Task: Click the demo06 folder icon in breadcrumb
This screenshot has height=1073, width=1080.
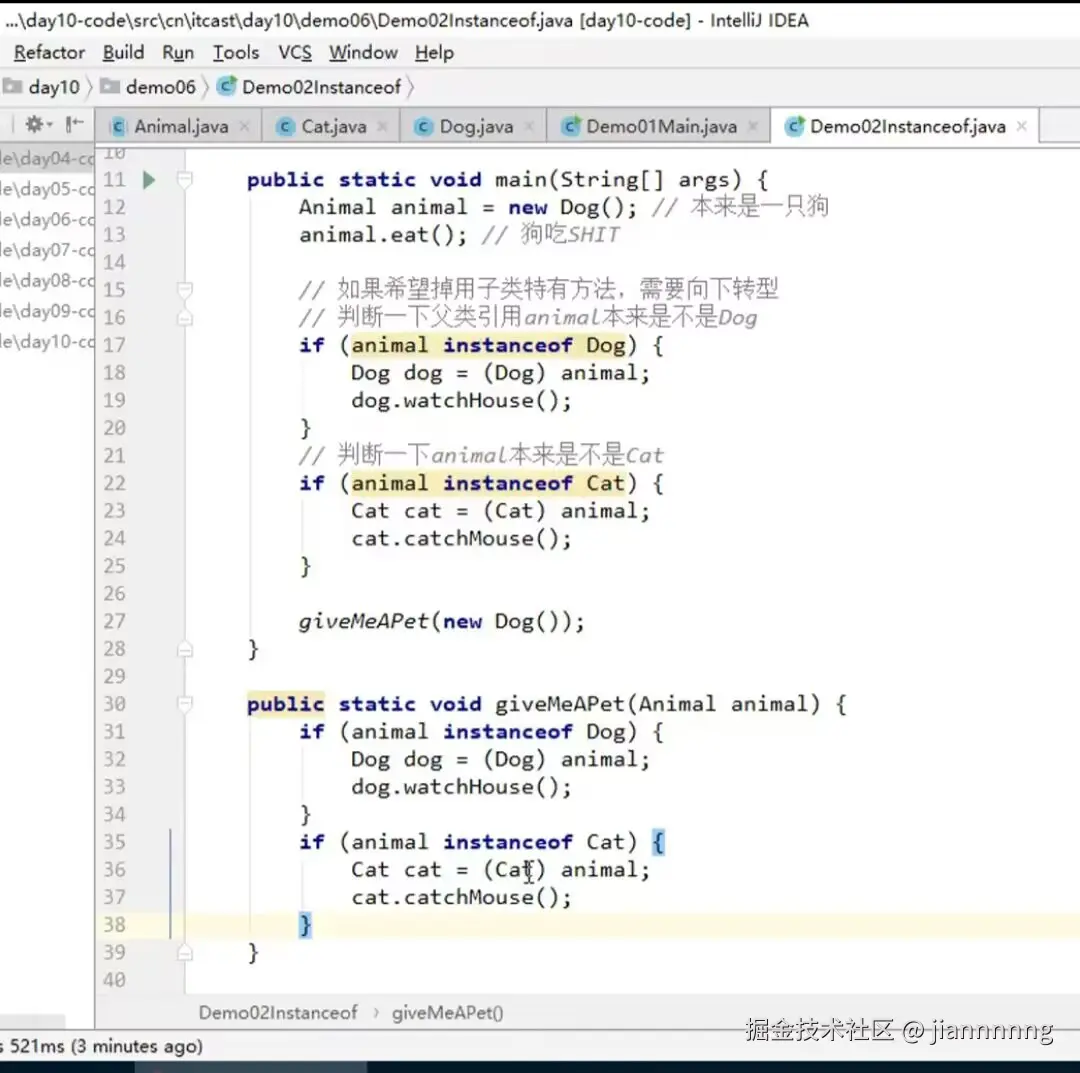Action: (110, 87)
